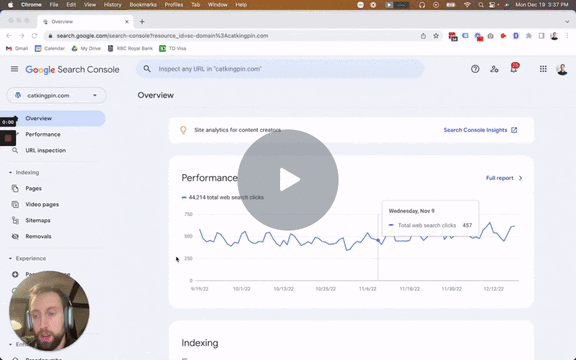This screenshot has width=576, height=360.
Task: Open the notifications bell icon
Action: [x=514, y=69]
